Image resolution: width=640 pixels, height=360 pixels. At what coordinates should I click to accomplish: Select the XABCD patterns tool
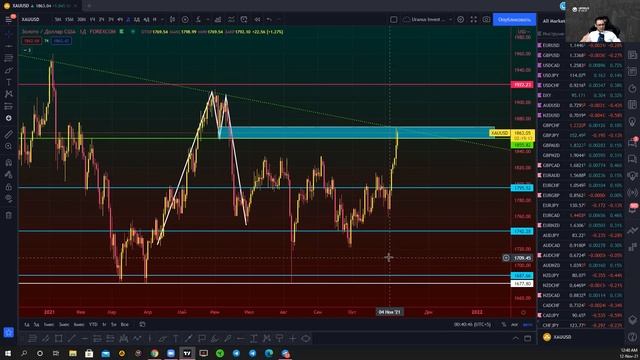9,94
